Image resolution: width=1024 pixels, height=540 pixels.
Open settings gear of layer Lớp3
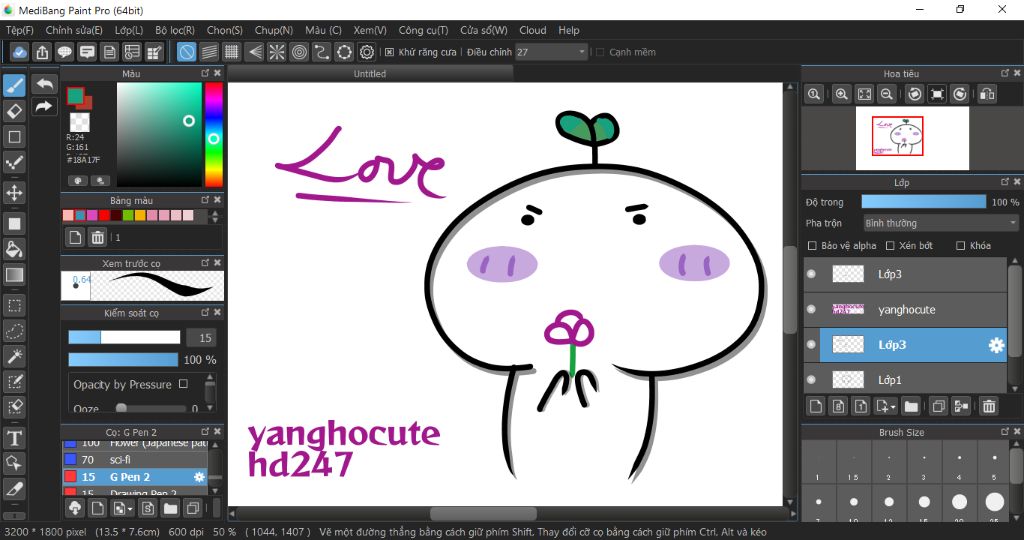(x=996, y=345)
